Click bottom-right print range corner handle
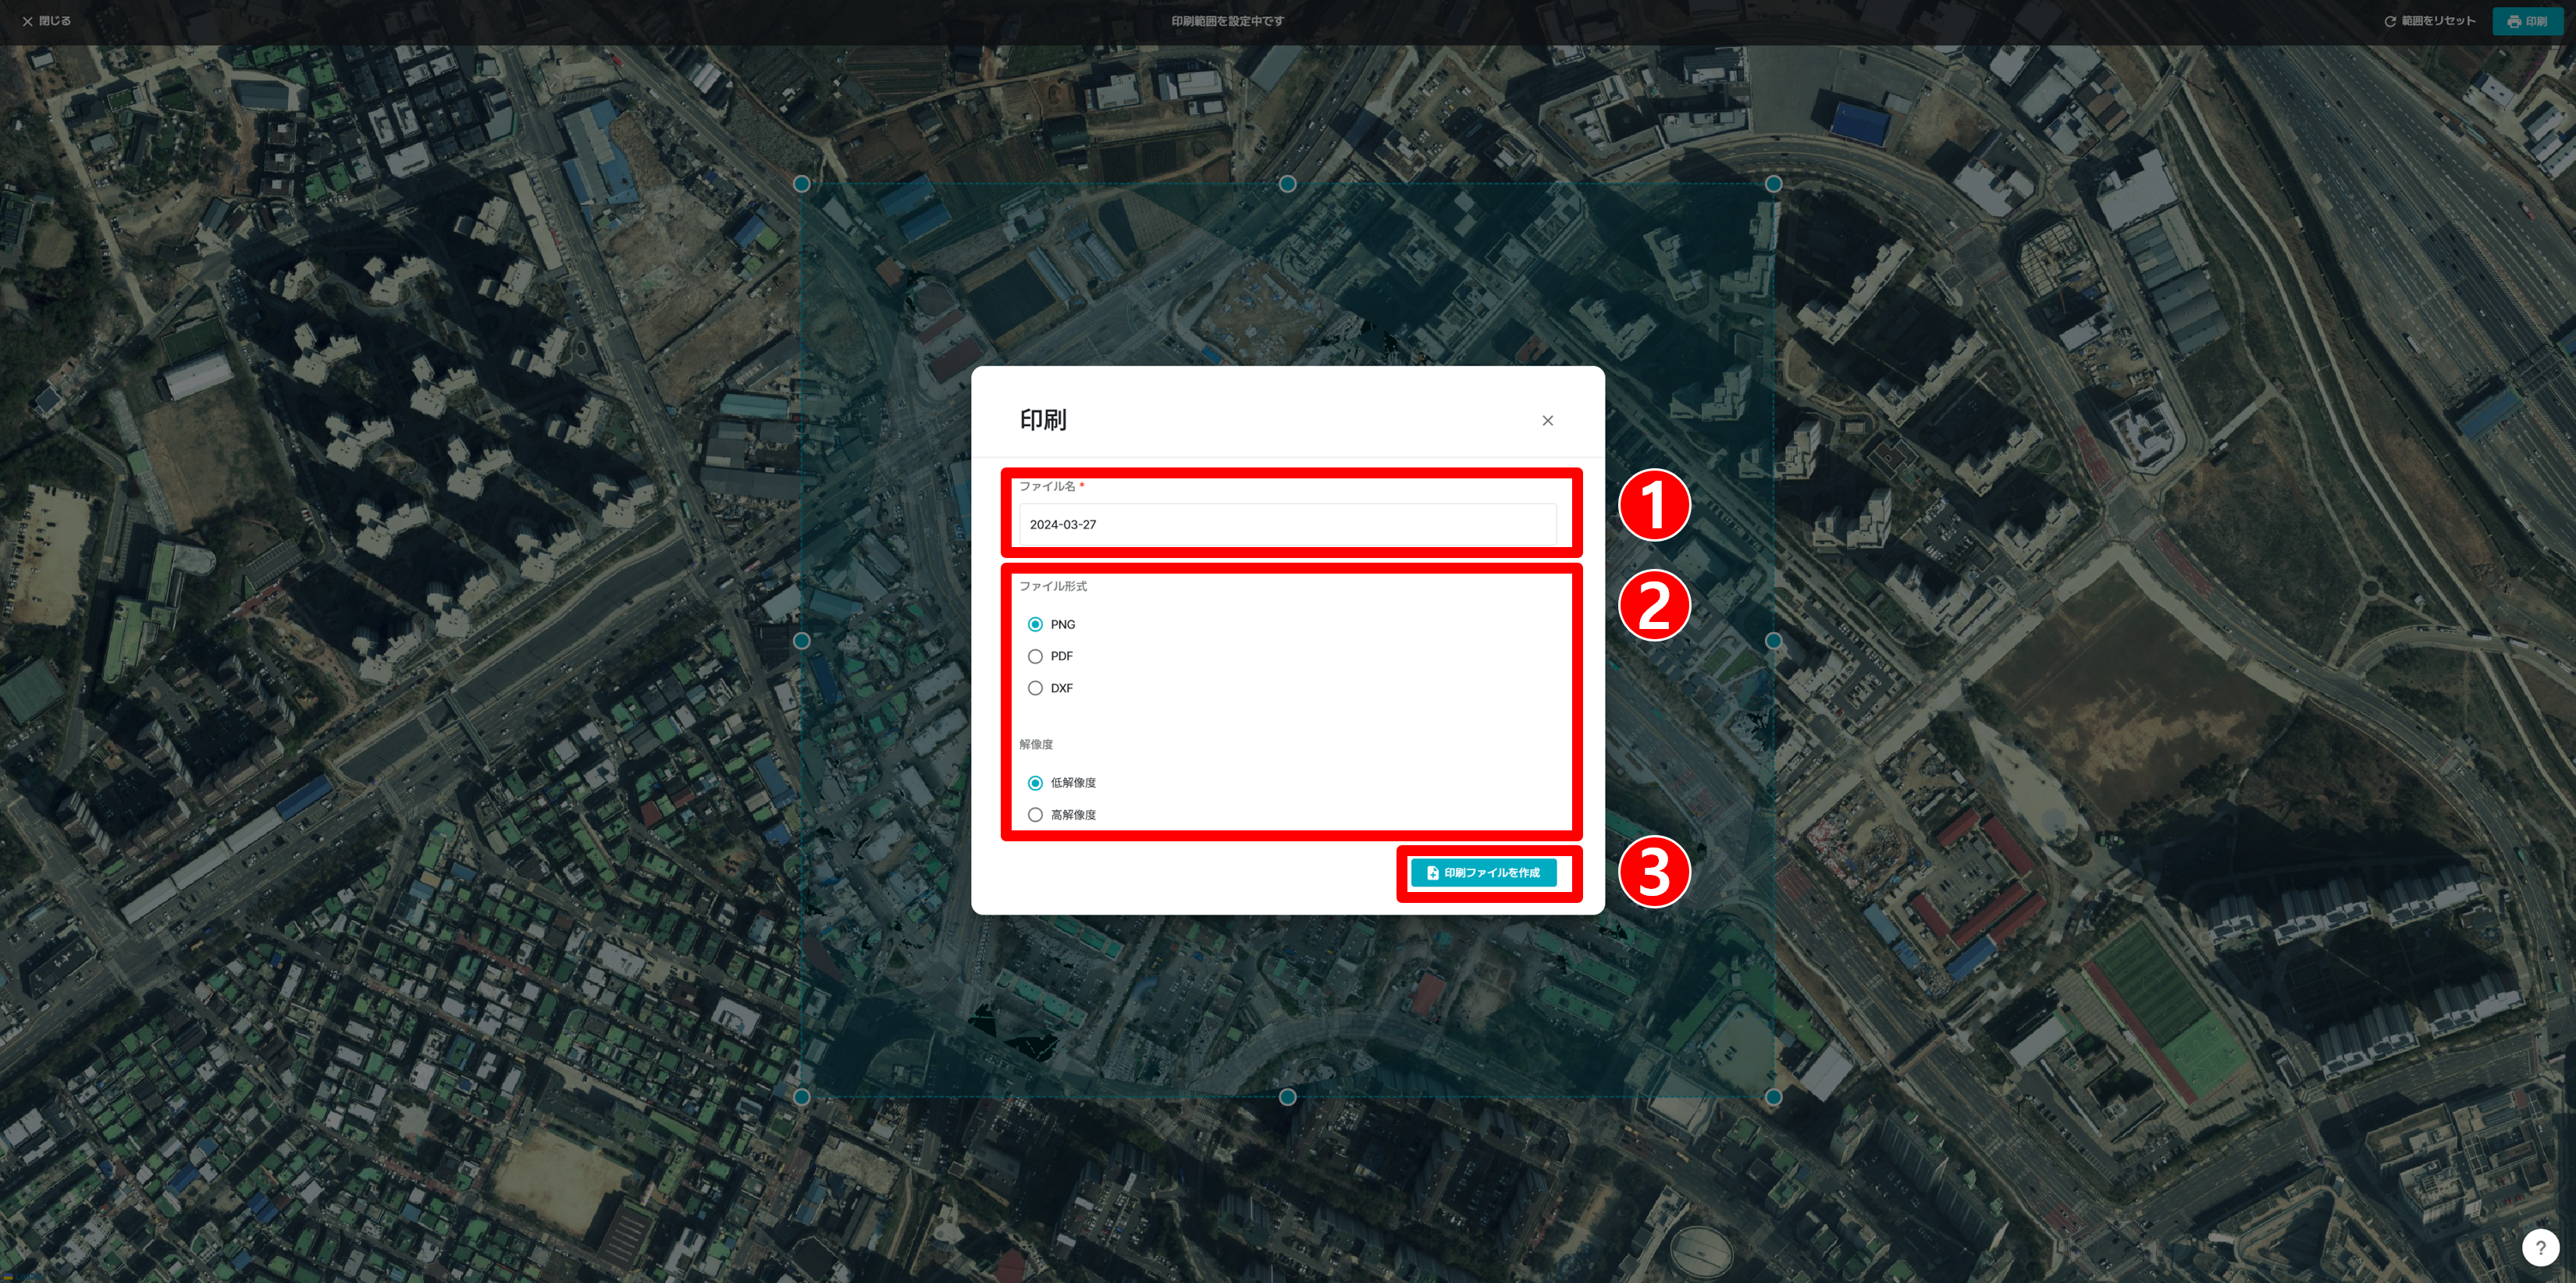Screen dimensions: 2576x1283 (x=1773, y=1097)
